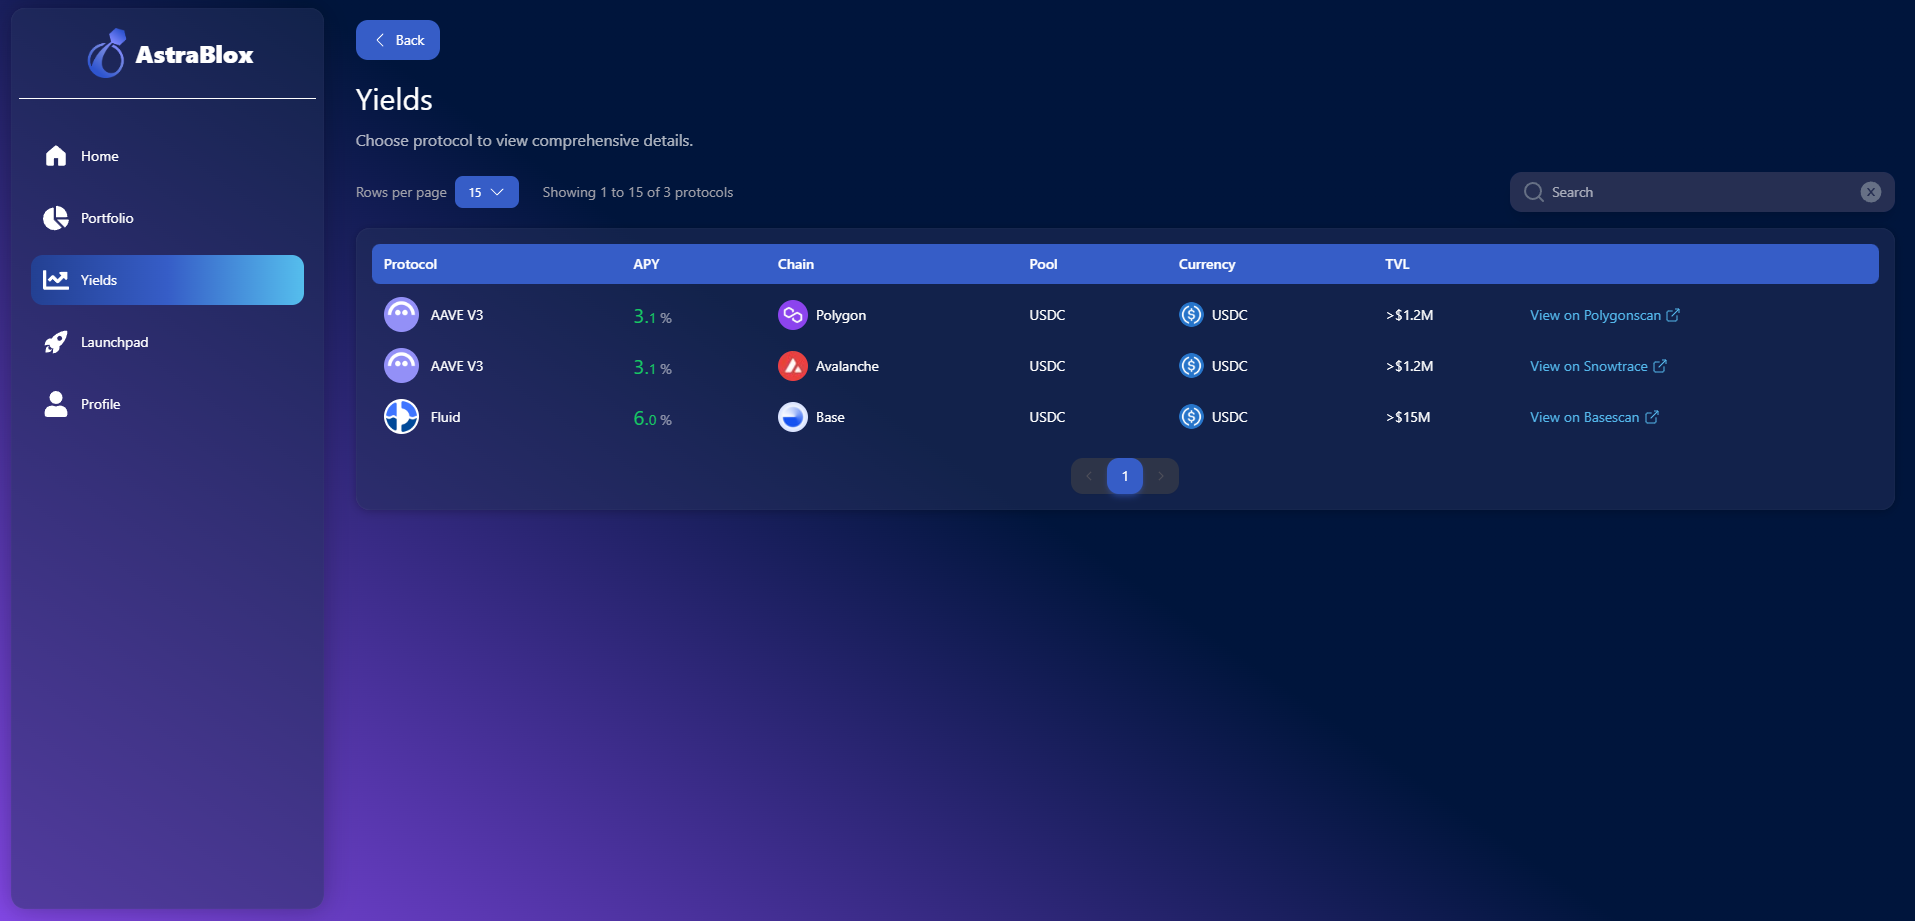Click the next page chevron in pagination
The height and width of the screenshot is (921, 1915).
coord(1161,476)
